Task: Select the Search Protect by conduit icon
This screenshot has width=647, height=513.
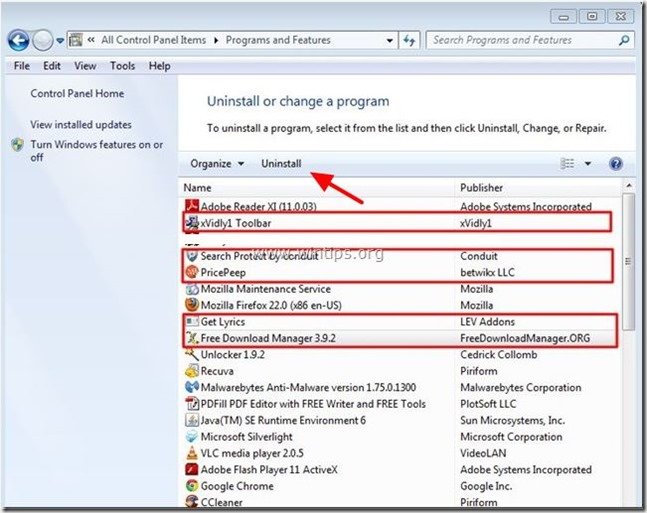Action: 192,256
